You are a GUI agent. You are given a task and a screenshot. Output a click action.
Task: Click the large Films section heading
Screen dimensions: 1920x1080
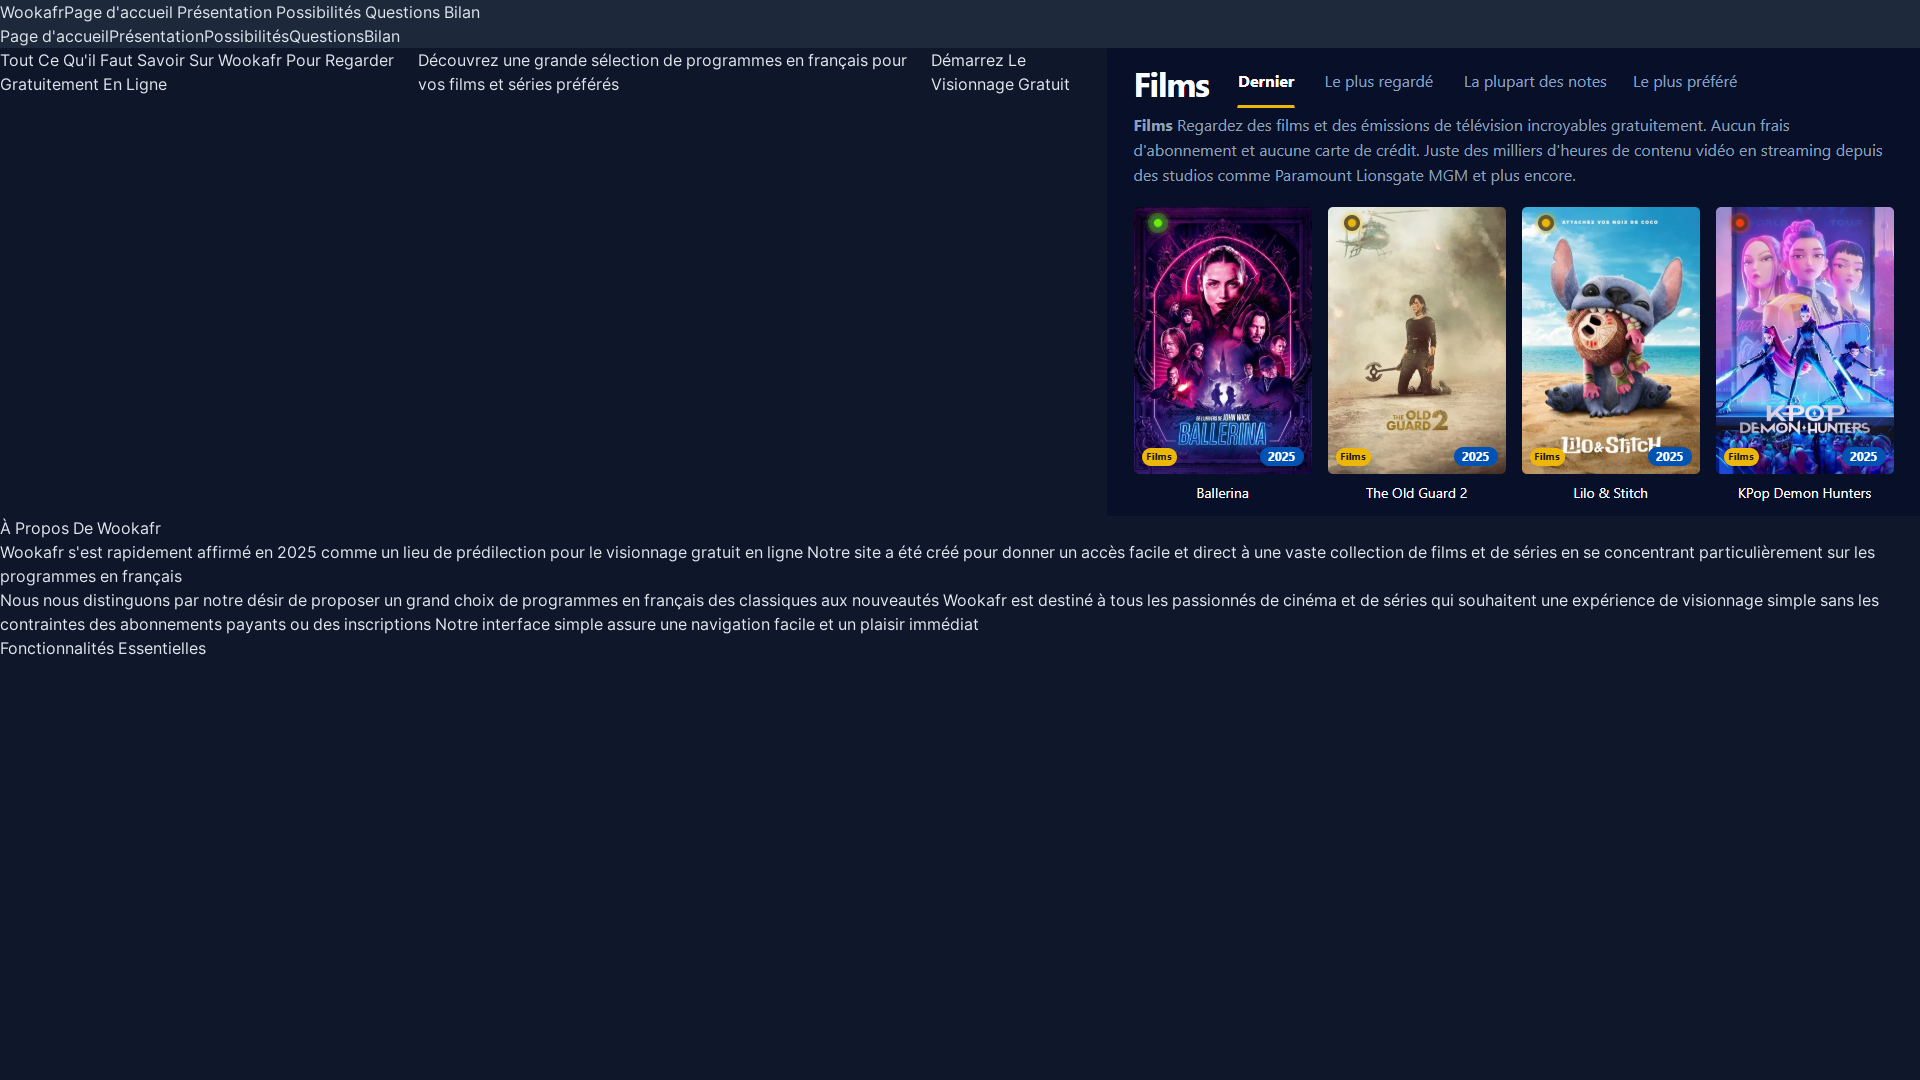coord(1172,85)
